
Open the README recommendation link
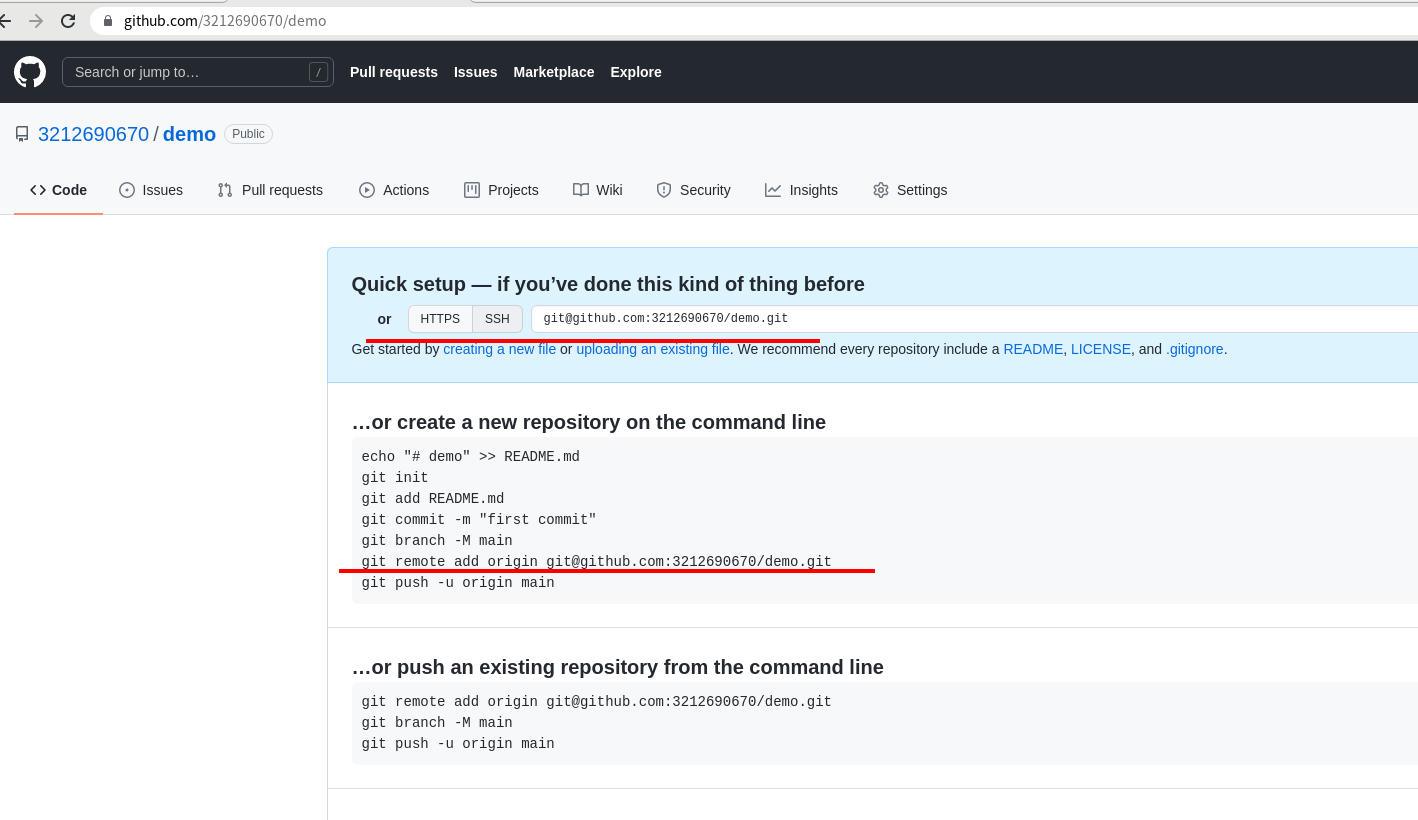[1033, 349]
